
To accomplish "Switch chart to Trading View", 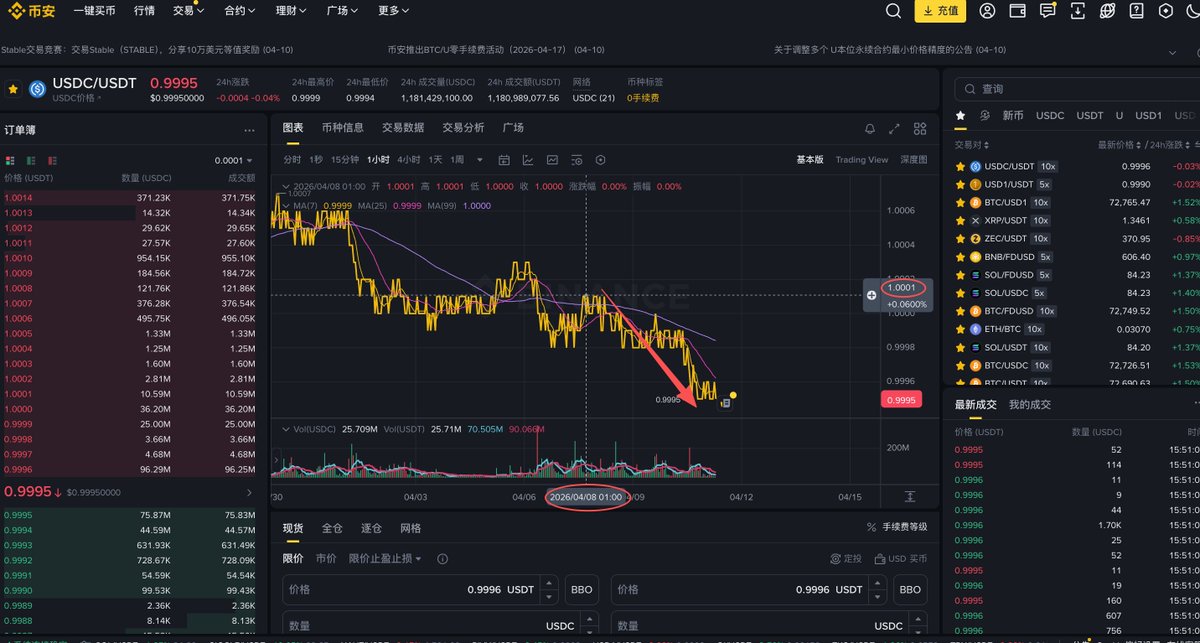I will 862,160.
